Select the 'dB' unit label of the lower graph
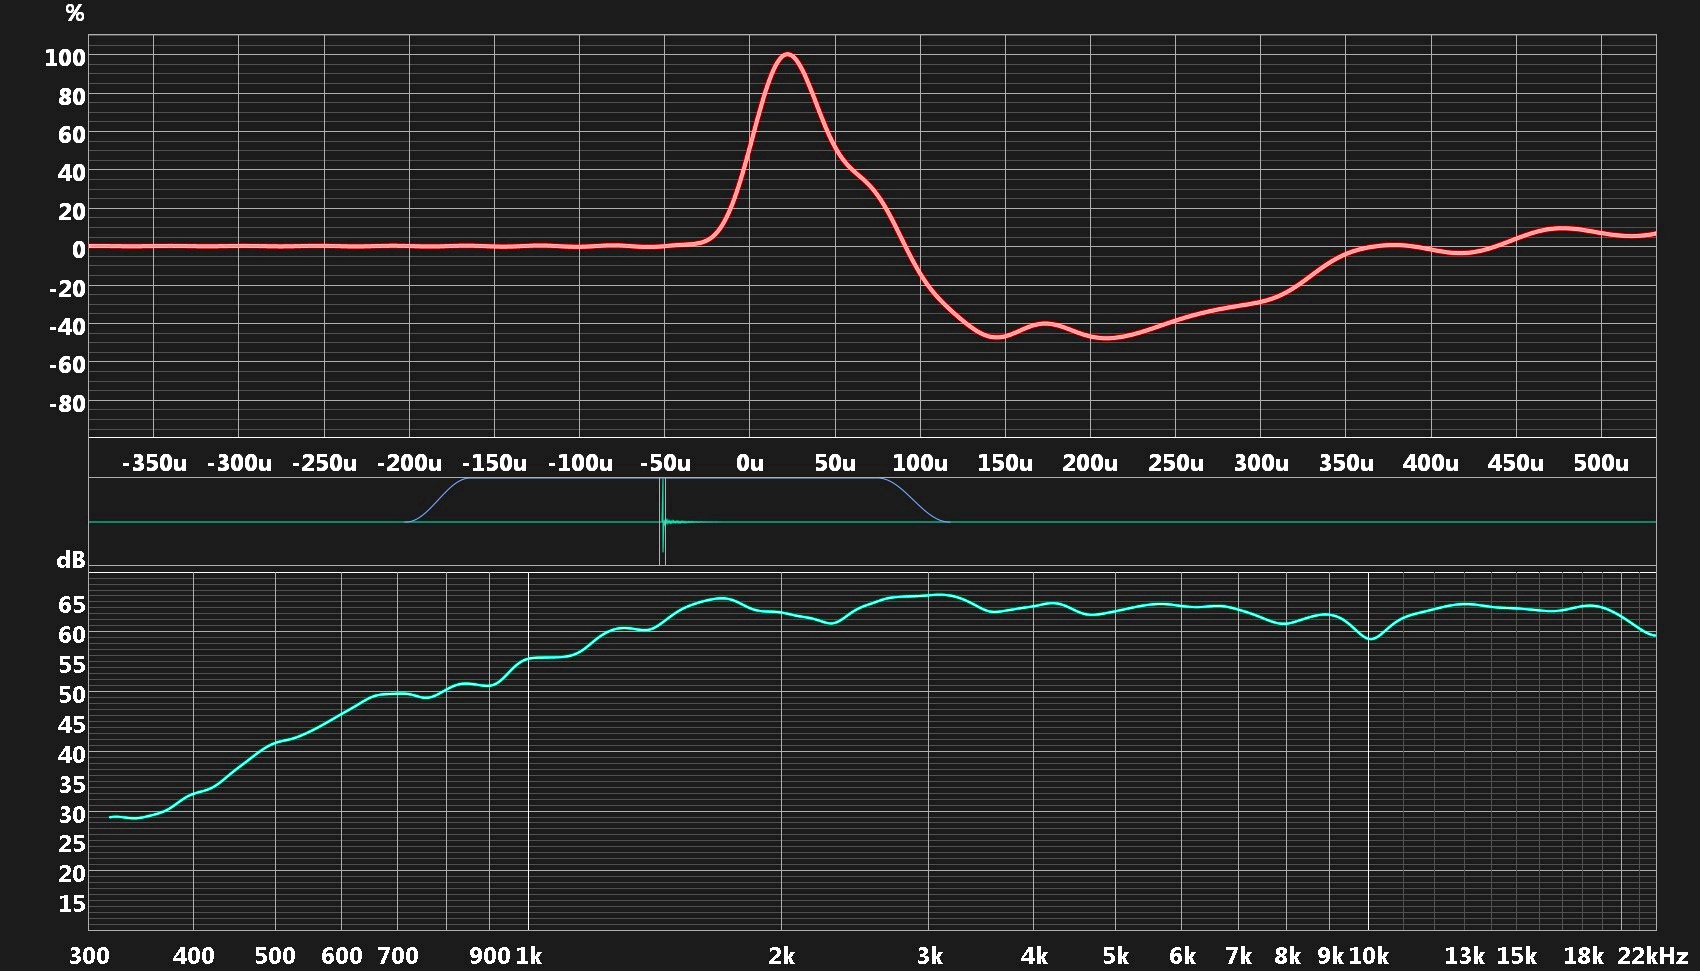The width and height of the screenshot is (1700, 971). 70,560
